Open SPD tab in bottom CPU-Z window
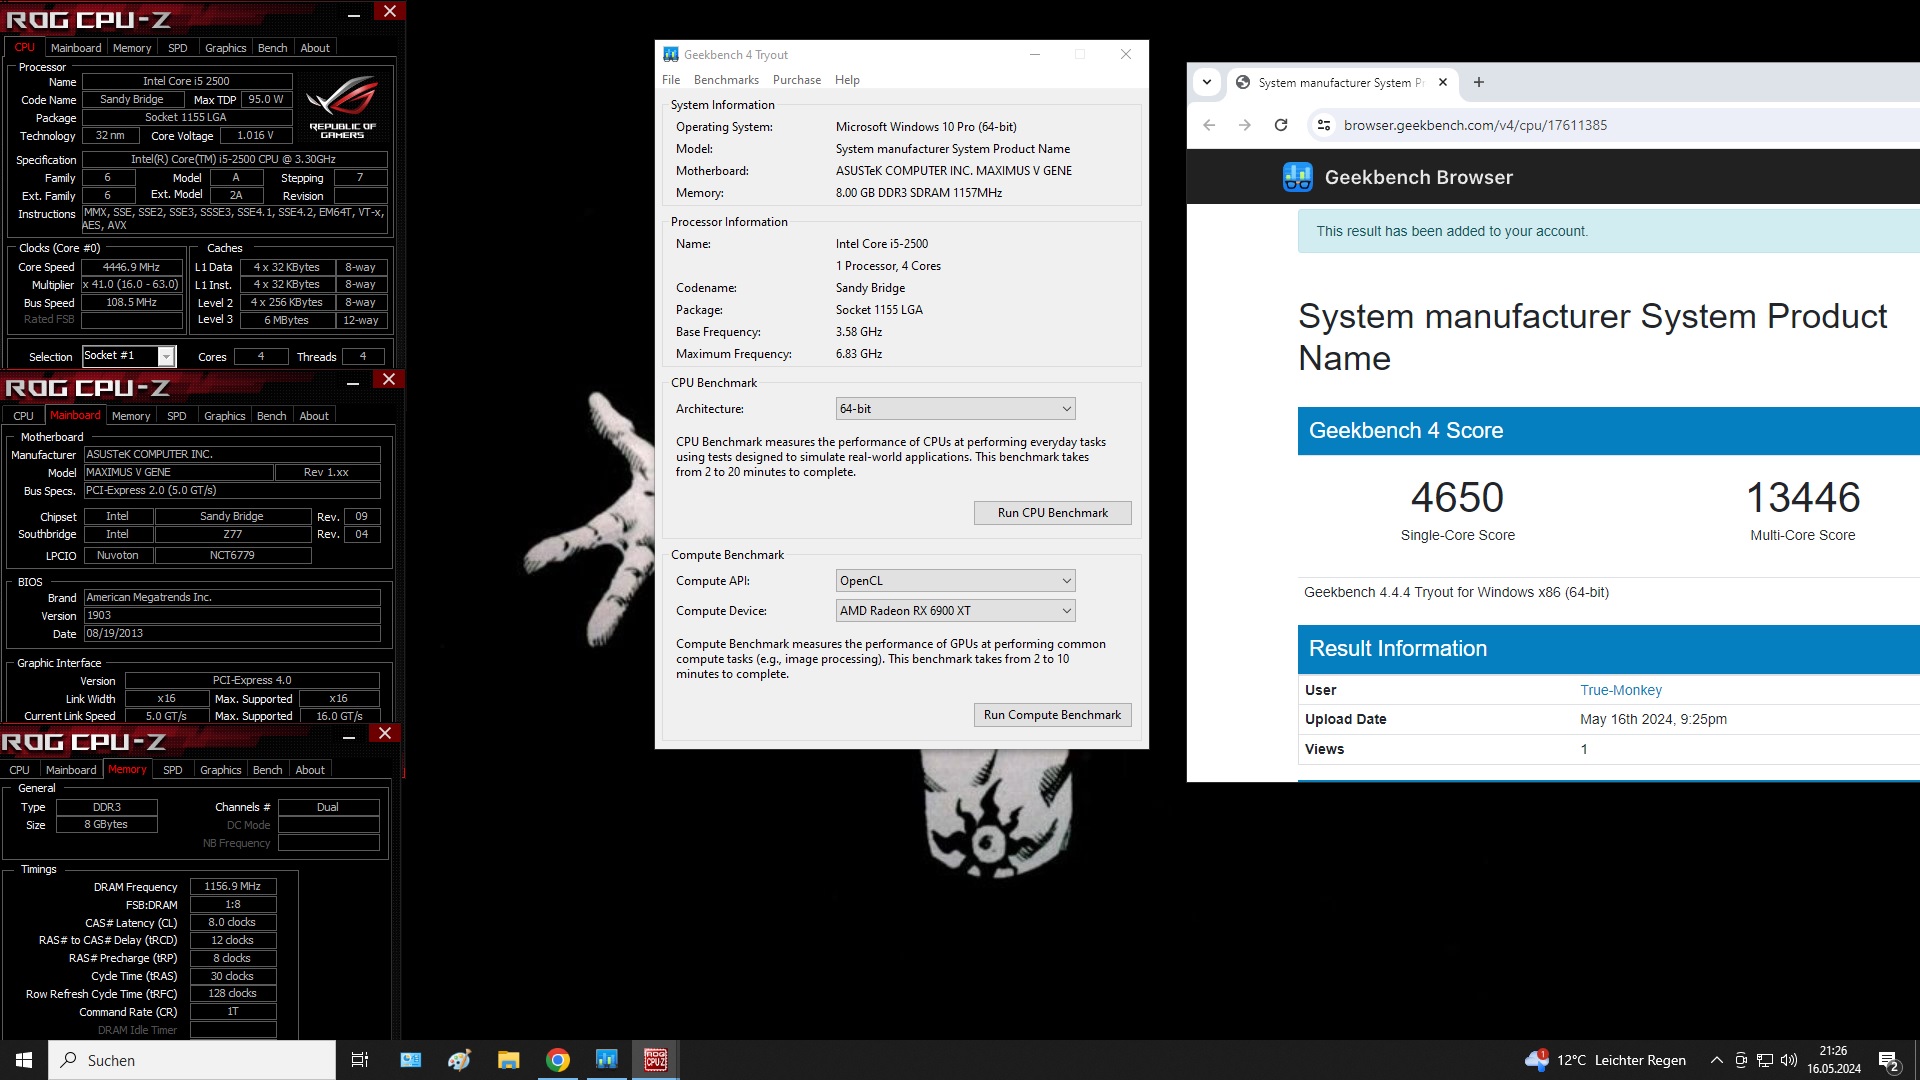This screenshot has width=1920, height=1080. [x=172, y=770]
